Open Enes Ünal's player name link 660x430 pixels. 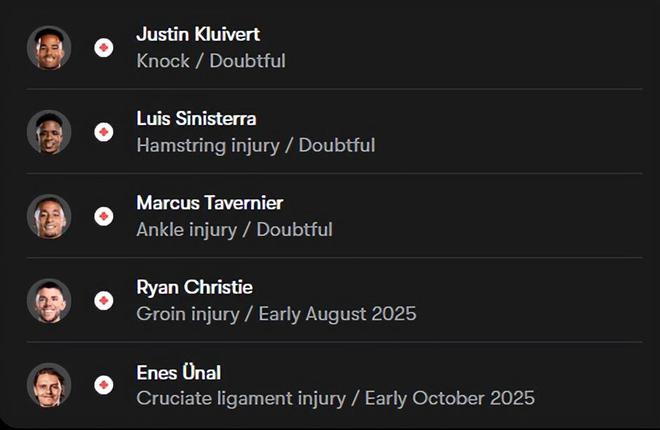click(178, 372)
